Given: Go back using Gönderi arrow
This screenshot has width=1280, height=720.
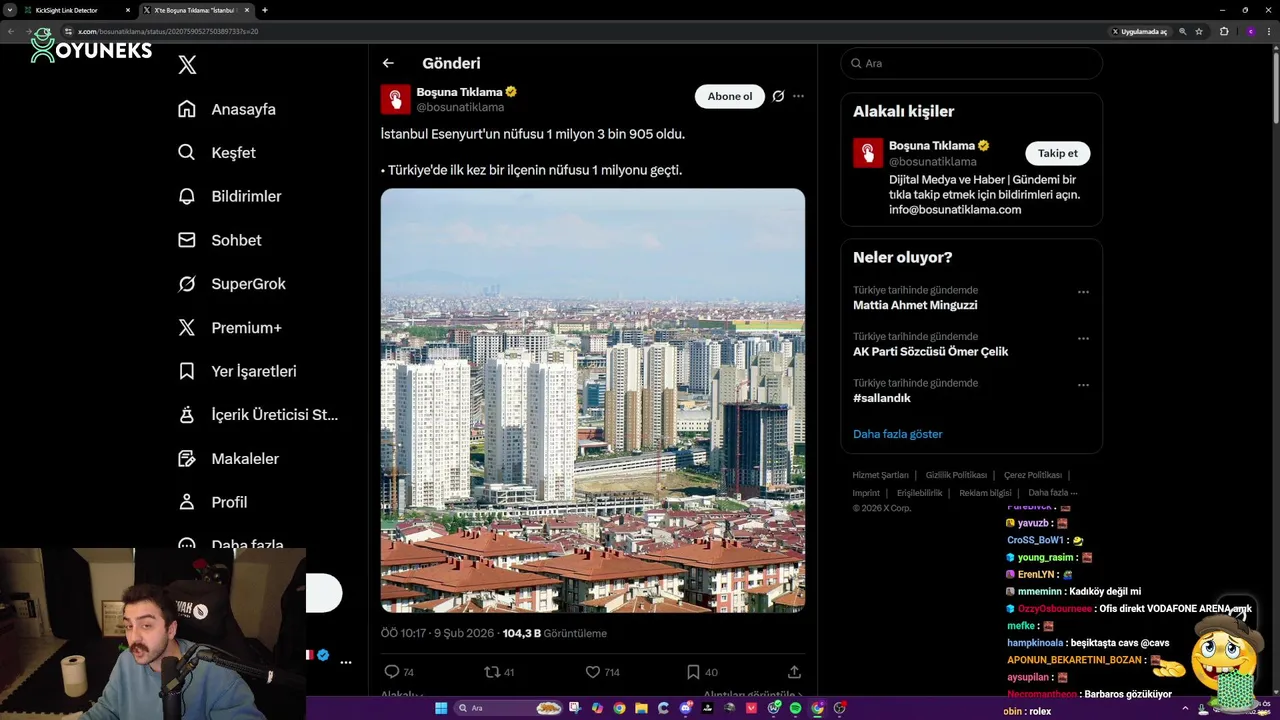Looking at the screenshot, I should pos(388,63).
